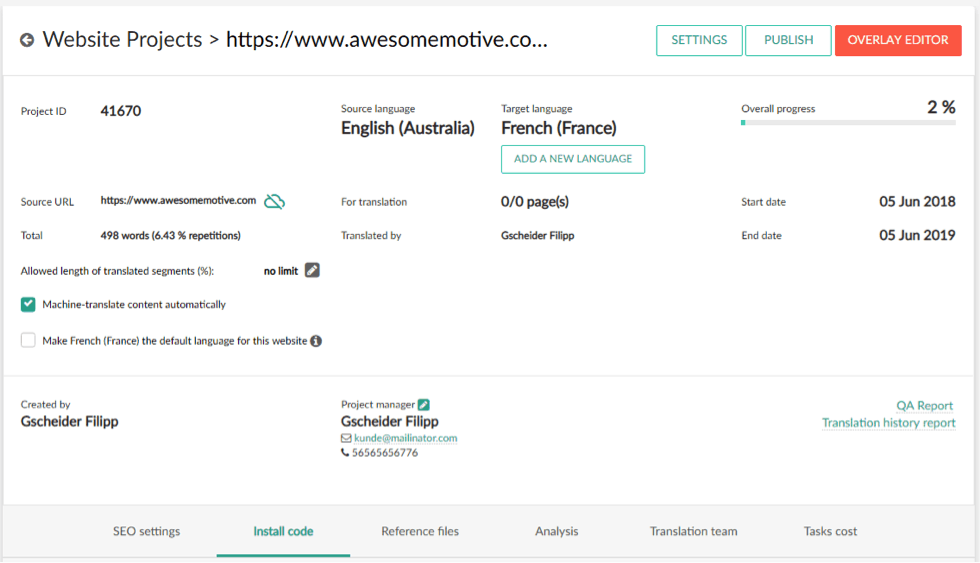
Task: Go back using the arrow beside Website Projects
Action: pyautogui.click(x=27, y=40)
